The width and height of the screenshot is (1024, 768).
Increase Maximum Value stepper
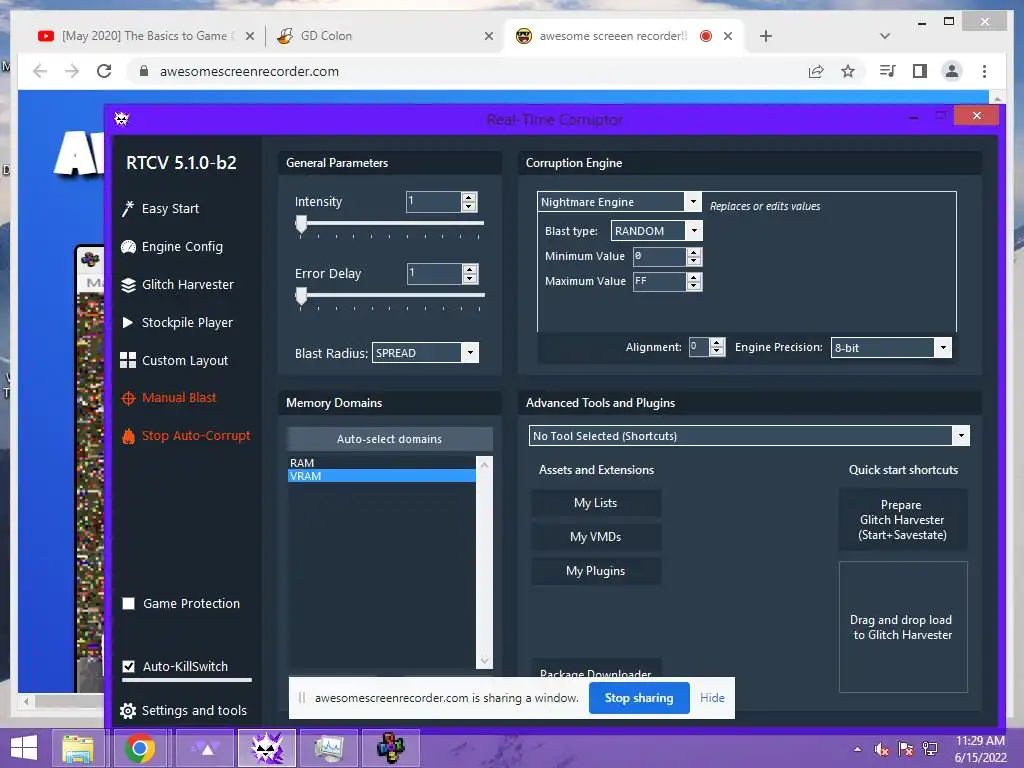694,277
